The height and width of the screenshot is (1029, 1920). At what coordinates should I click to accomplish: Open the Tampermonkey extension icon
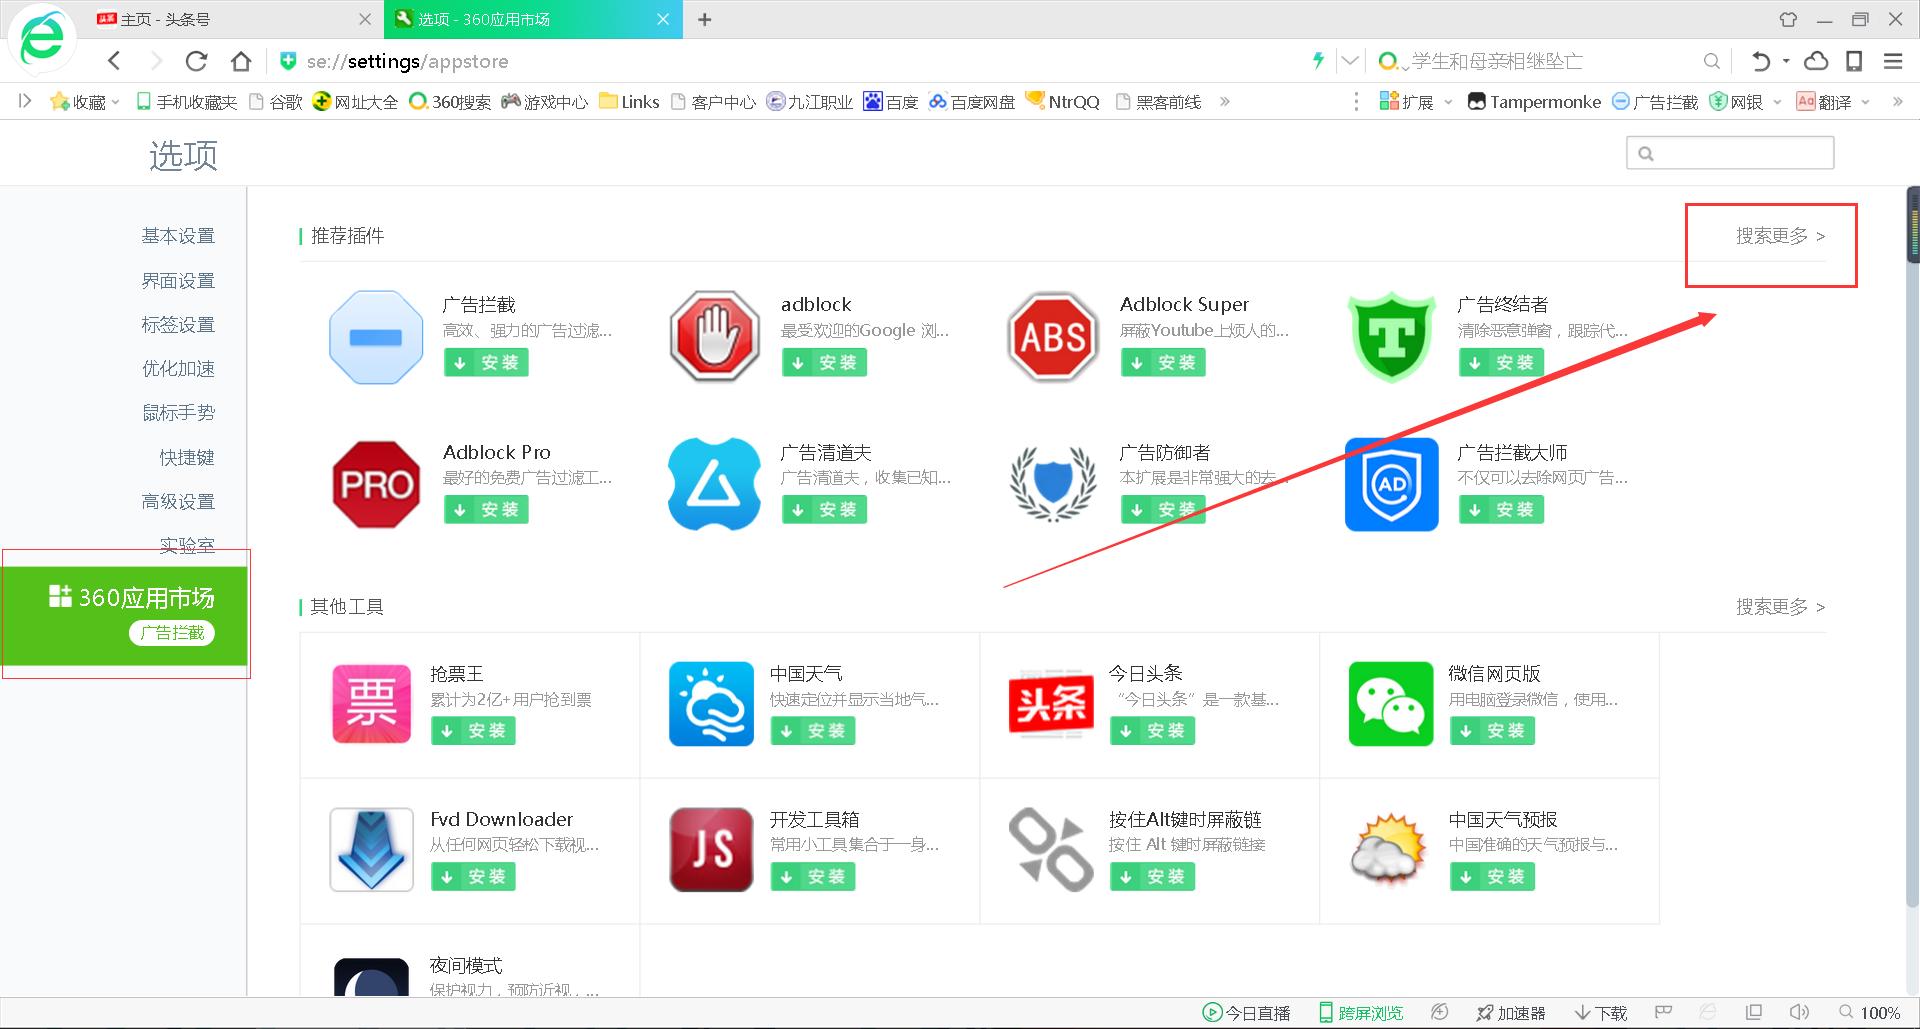(x=1476, y=101)
